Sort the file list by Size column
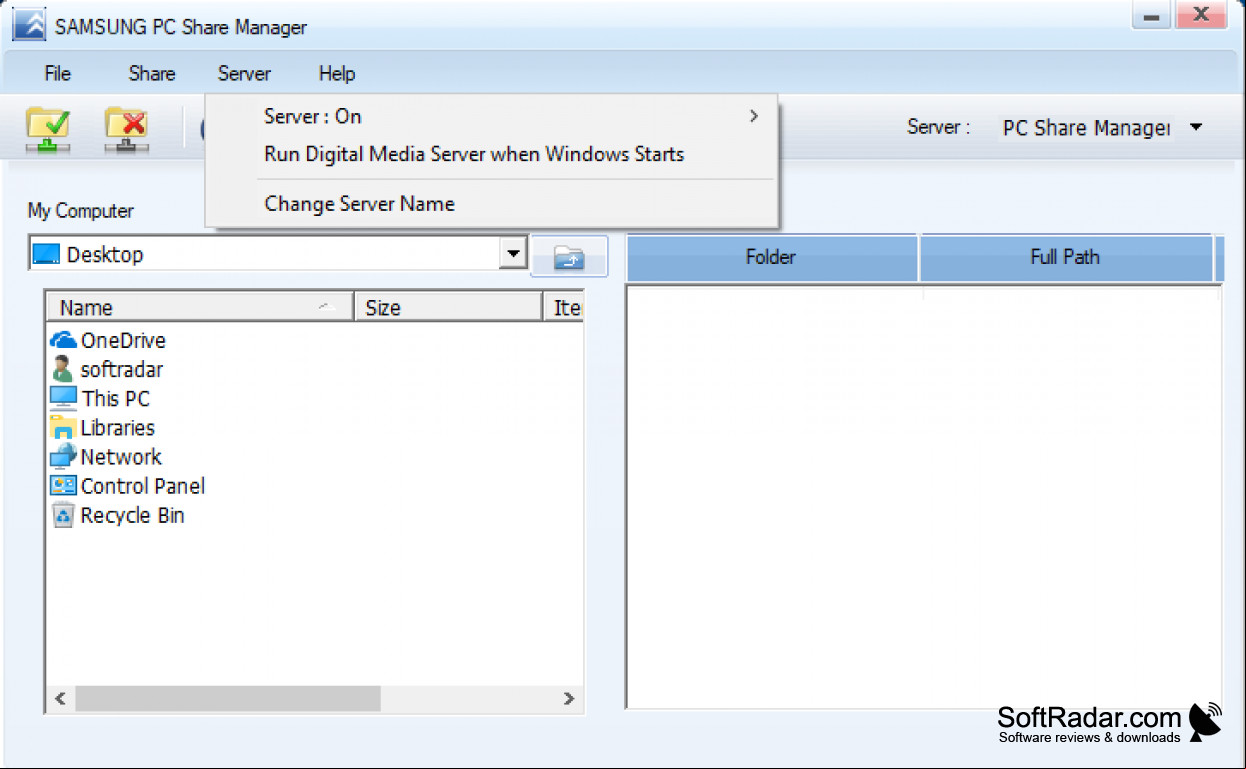 coord(448,307)
